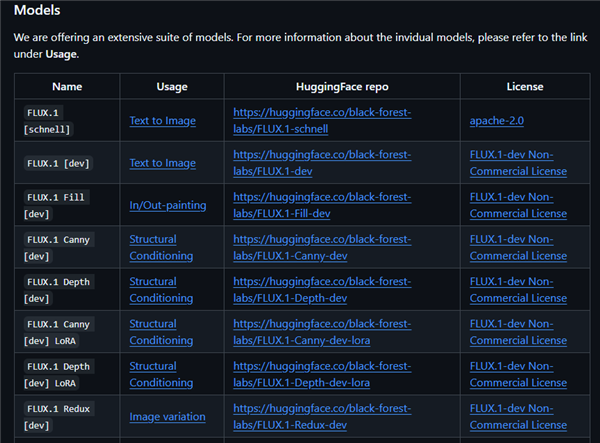Open Text to Image link for FLUX.1 [dev]
Screen dimensions: 600x443
[x=162, y=163]
